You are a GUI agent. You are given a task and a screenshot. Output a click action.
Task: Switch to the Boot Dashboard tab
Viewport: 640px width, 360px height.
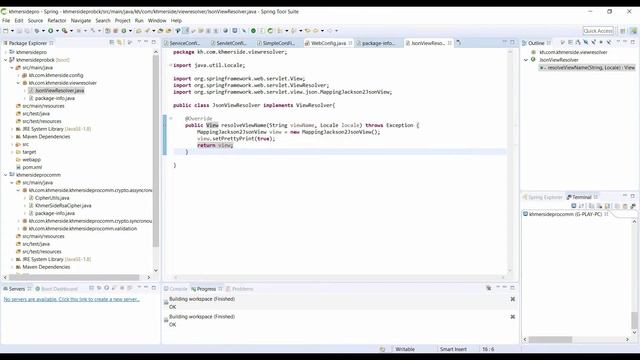click(x=57, y=289)
